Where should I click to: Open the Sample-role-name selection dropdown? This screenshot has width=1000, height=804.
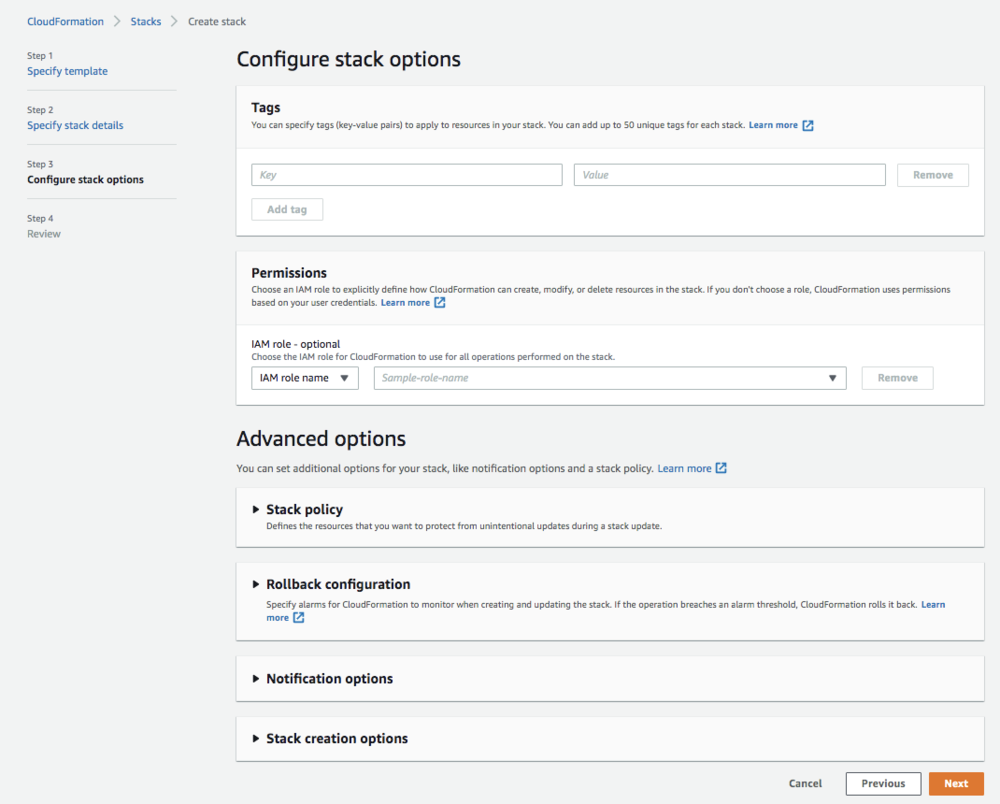[832, 378]
